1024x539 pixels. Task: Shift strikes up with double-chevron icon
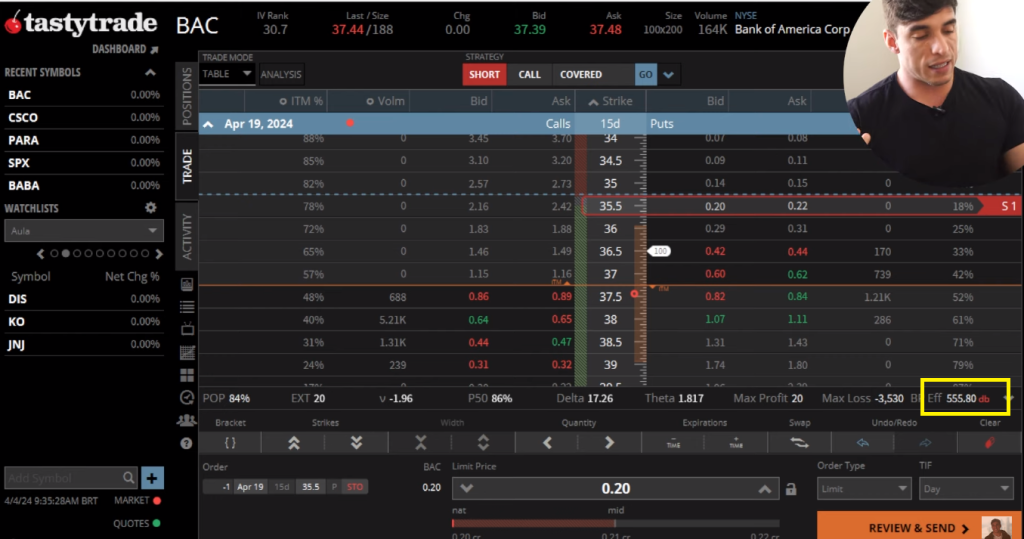[x=294, y=442]
